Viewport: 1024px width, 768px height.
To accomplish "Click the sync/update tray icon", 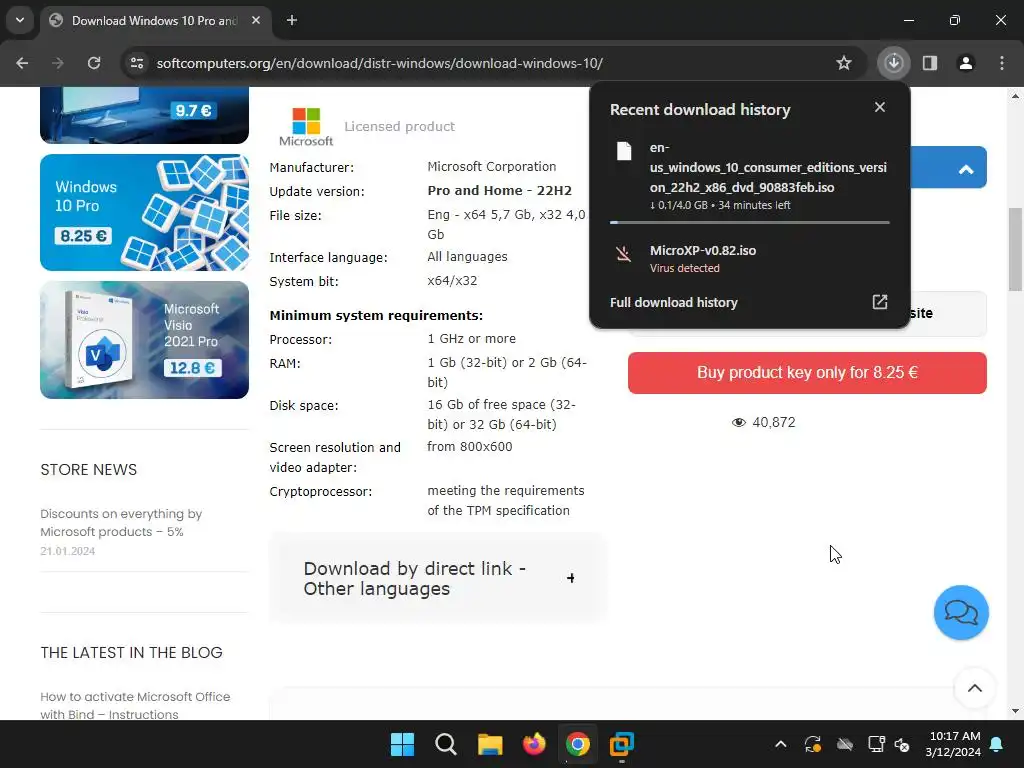I will pos(812,744).
